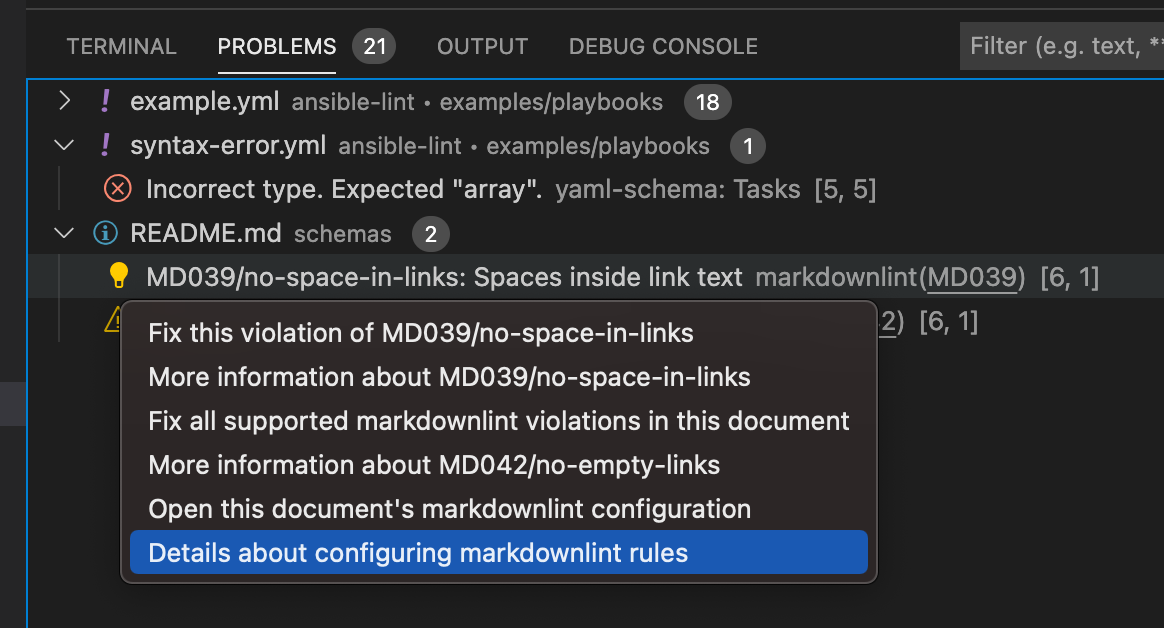The width and height of the screenshot is (1164, 628).
Task: Choose Details about configuring markdownlint rules
Action: coord(420,551)
